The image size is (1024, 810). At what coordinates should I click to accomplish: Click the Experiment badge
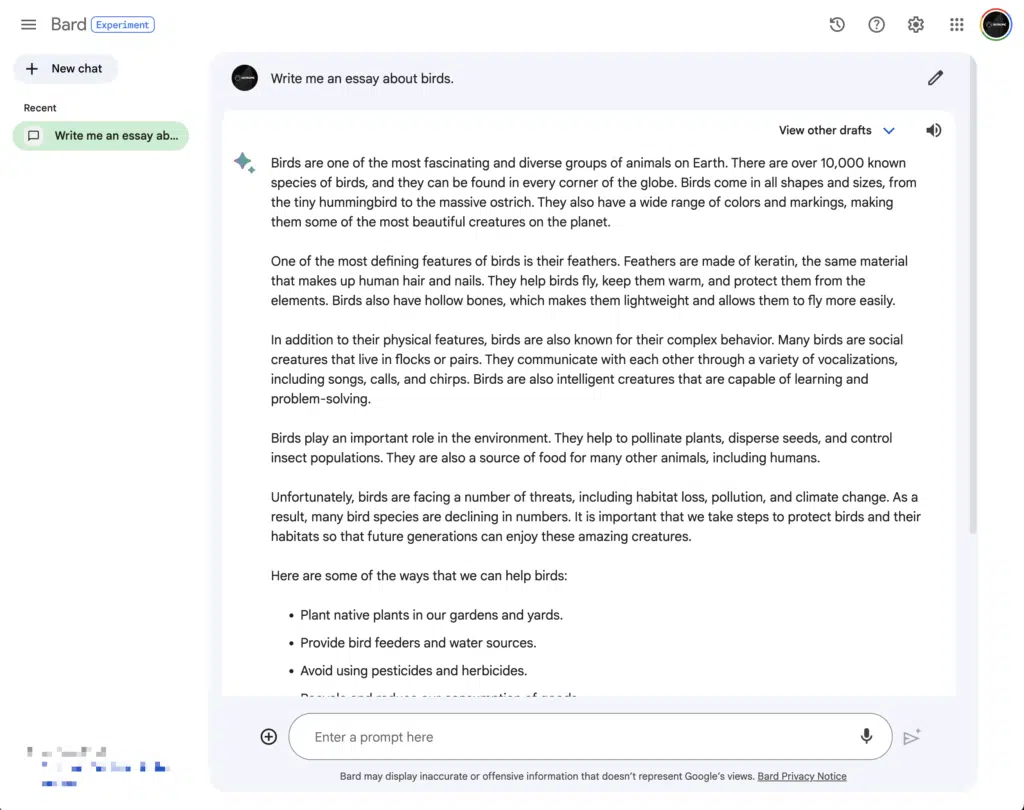coord(123,25)
